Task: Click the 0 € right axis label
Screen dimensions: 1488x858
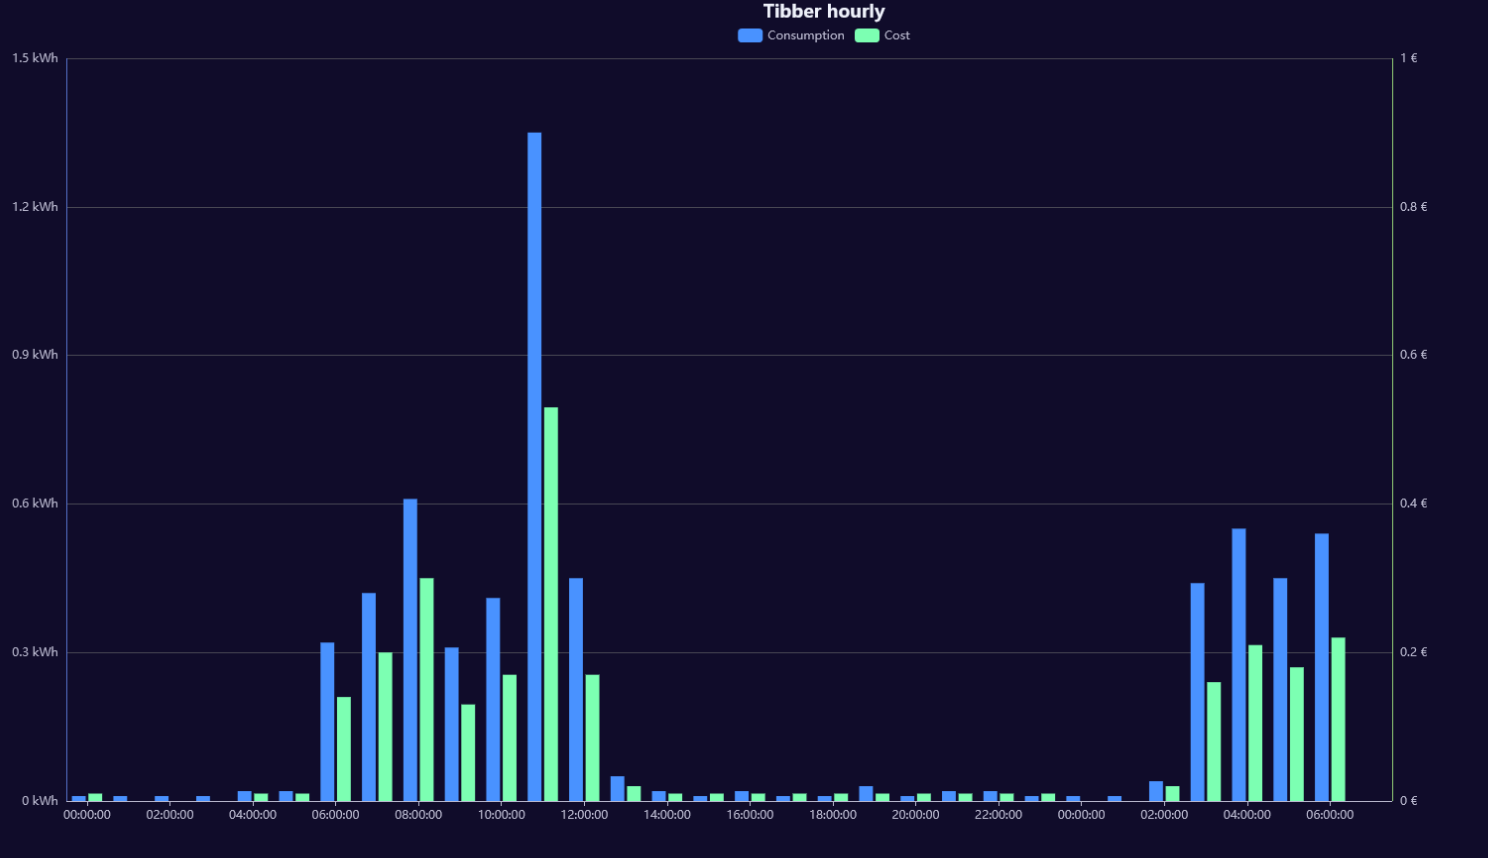Action: [x=1408, y=801]
